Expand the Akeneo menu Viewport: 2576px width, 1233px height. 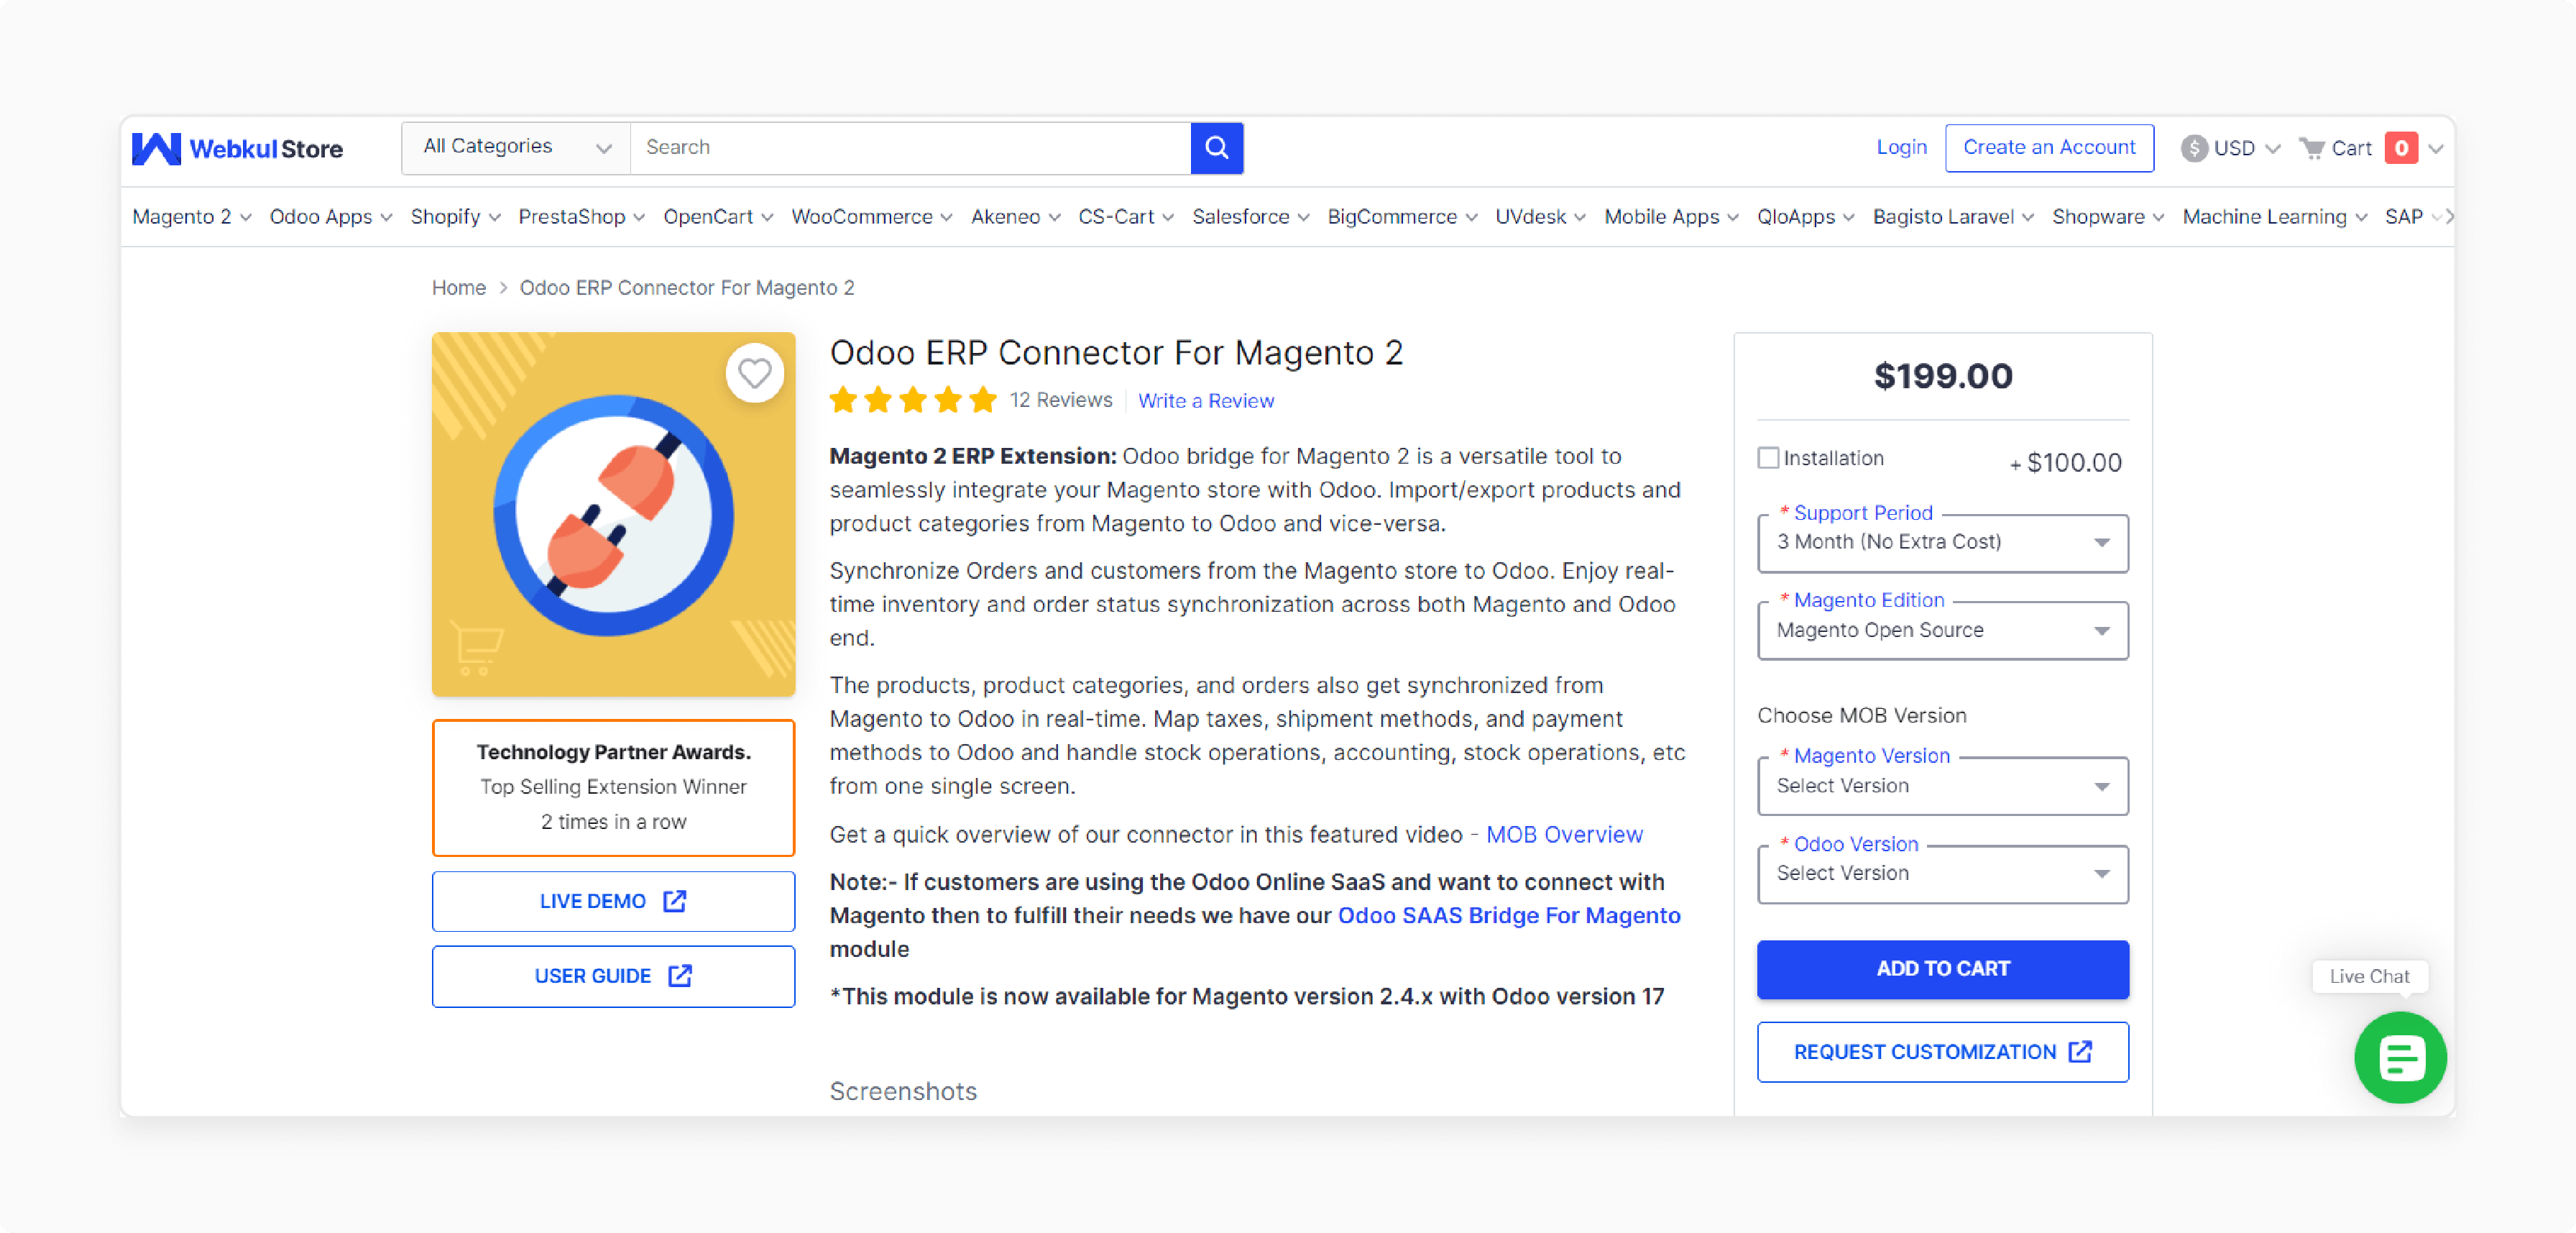tap(1015, 217)
